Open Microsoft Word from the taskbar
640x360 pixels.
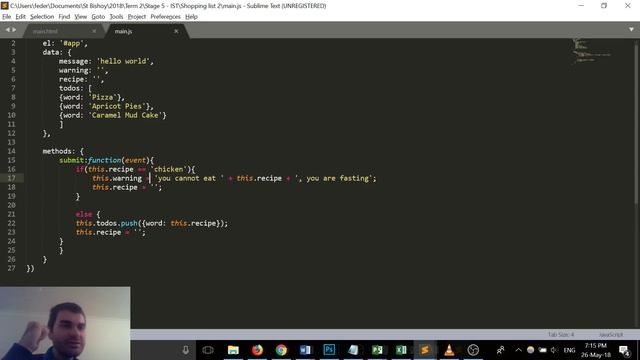[x=305, y=350]
